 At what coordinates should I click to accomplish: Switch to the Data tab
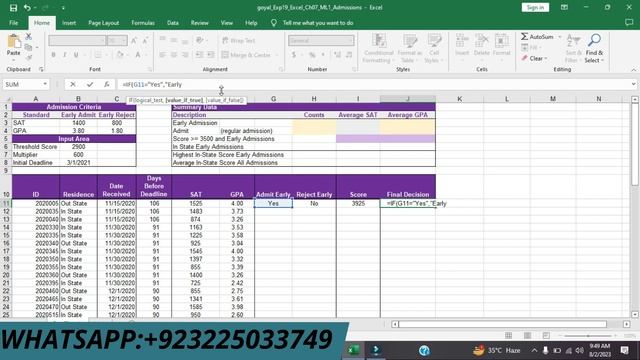click(173, 23)
